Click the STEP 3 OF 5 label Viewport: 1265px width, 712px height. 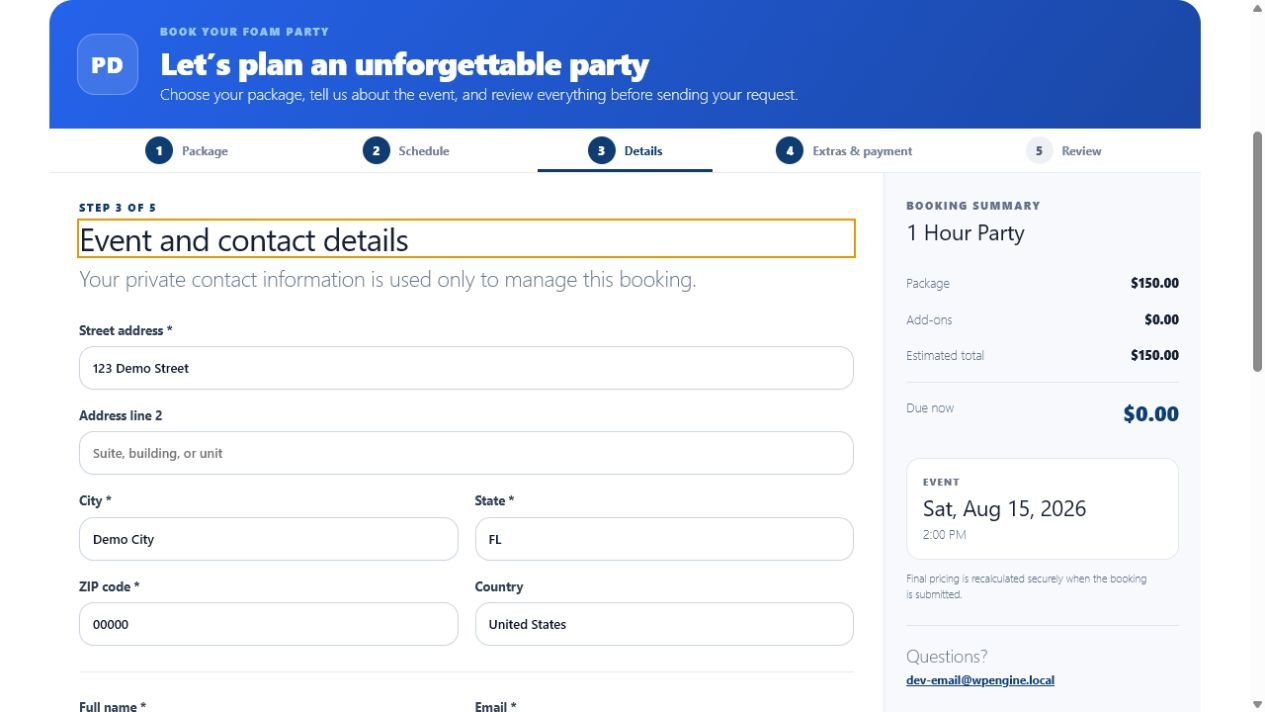point(118,208)
